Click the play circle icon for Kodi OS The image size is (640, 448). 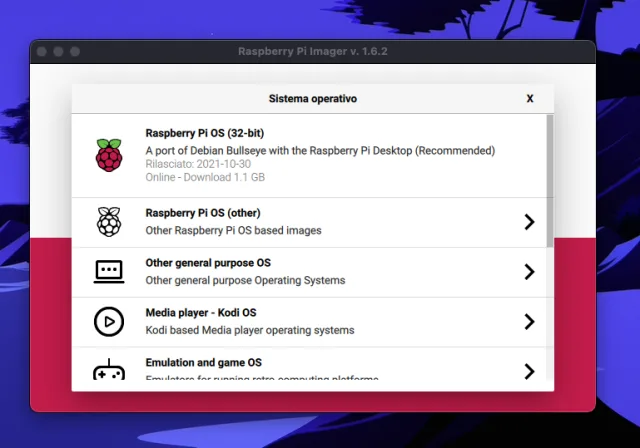tap(108, 321)
